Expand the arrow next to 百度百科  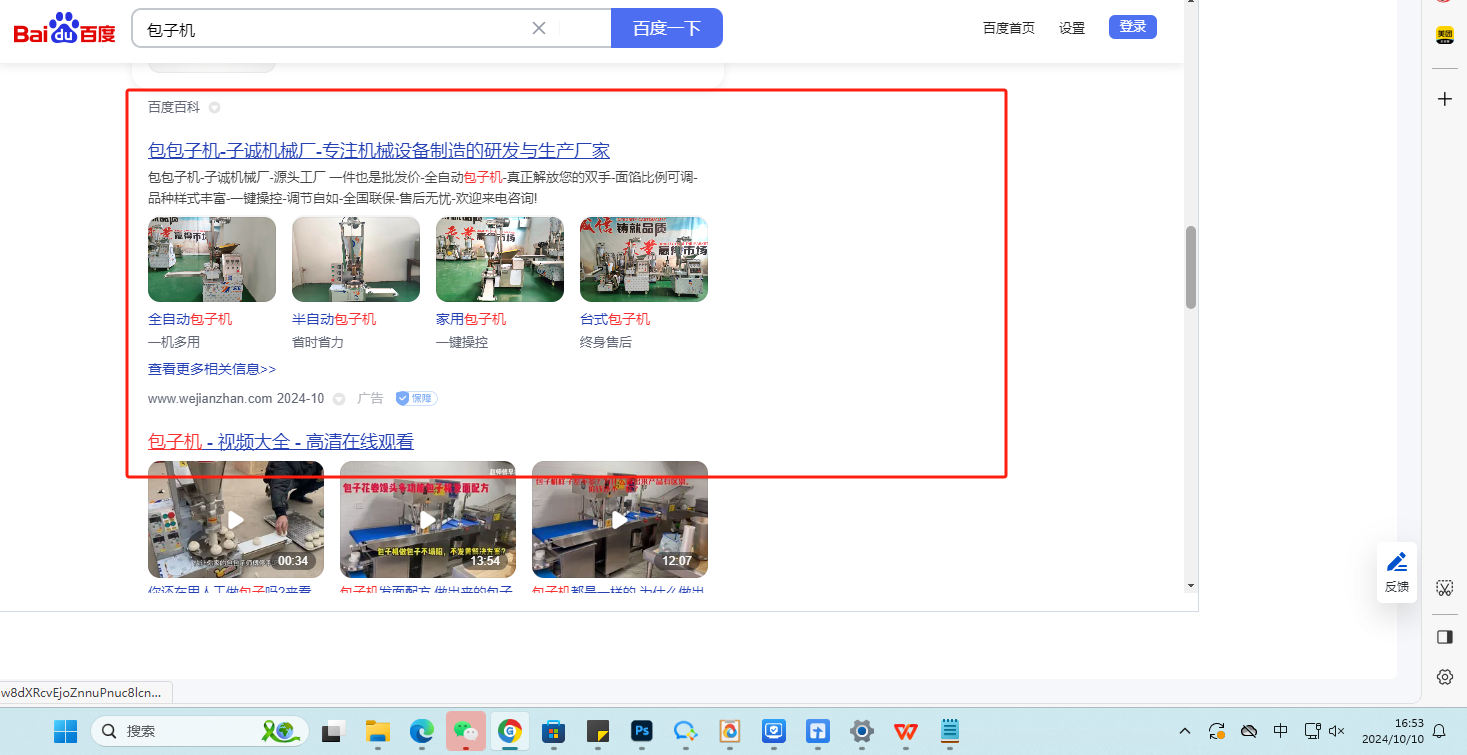click(x=214, y=108)
